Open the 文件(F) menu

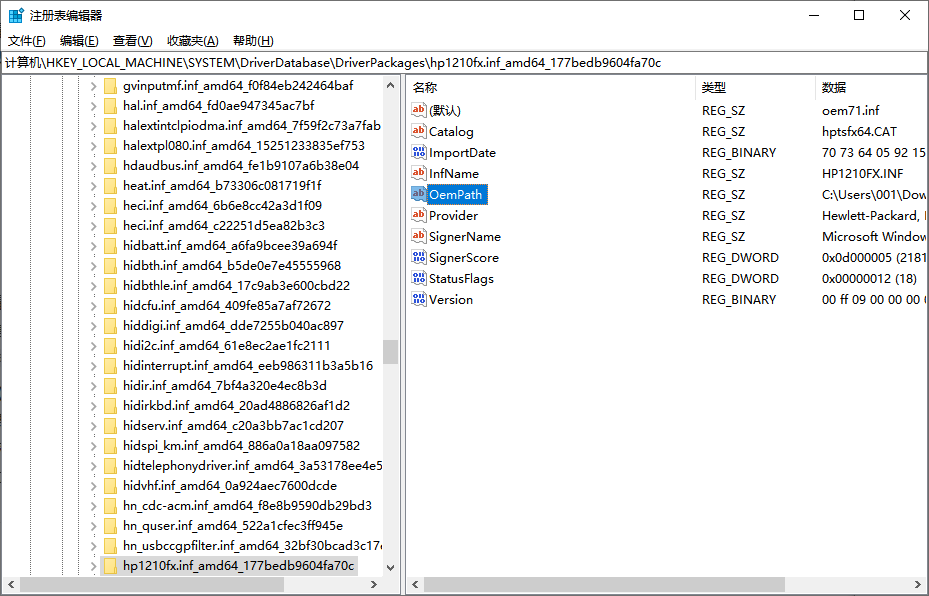click(27, 40)
